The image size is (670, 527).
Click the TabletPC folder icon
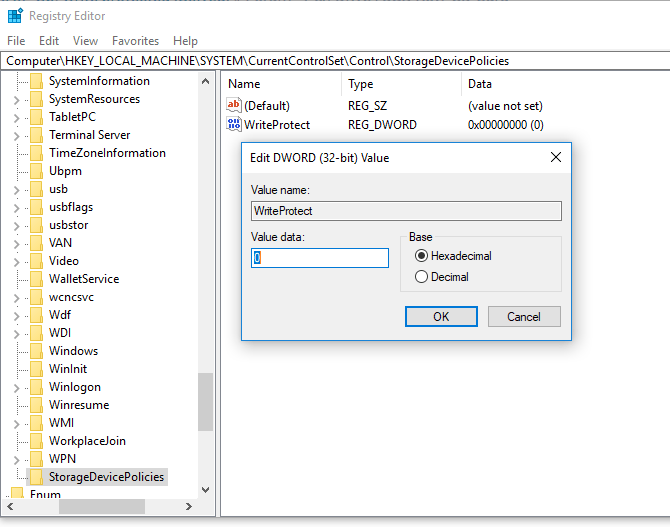click(37, 117)
